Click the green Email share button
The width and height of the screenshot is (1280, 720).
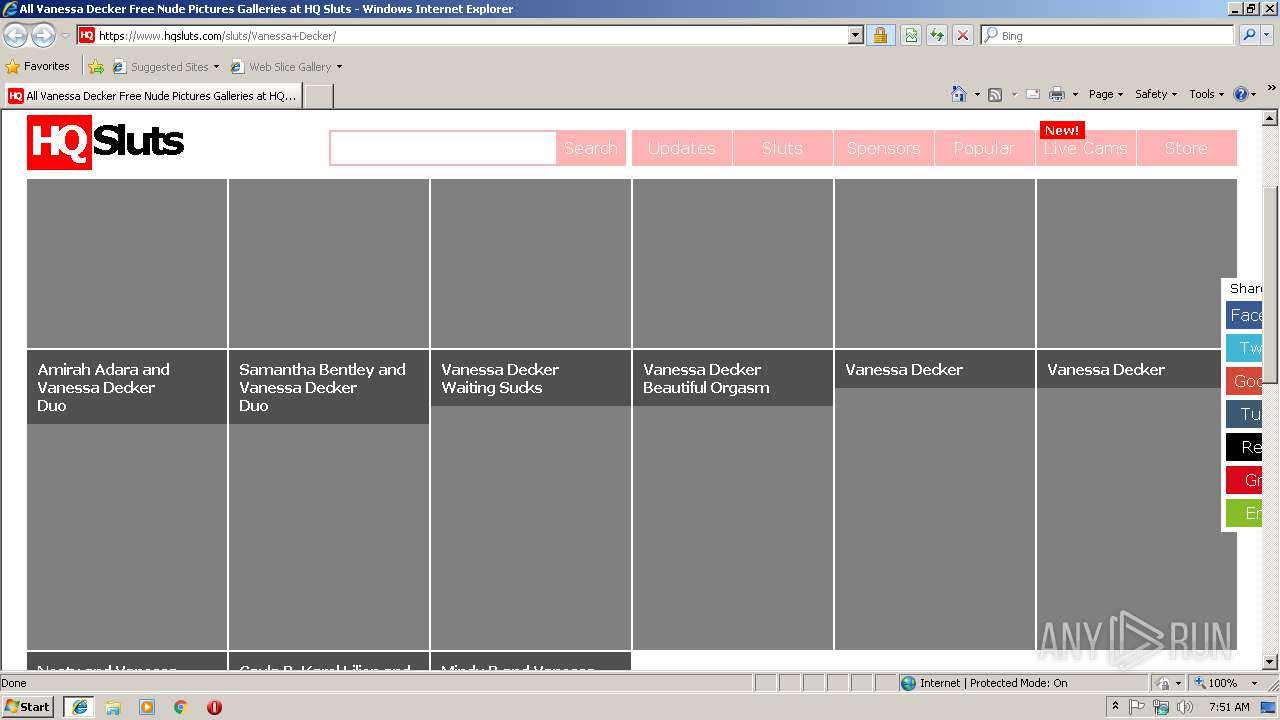[x=1244, y=513]
